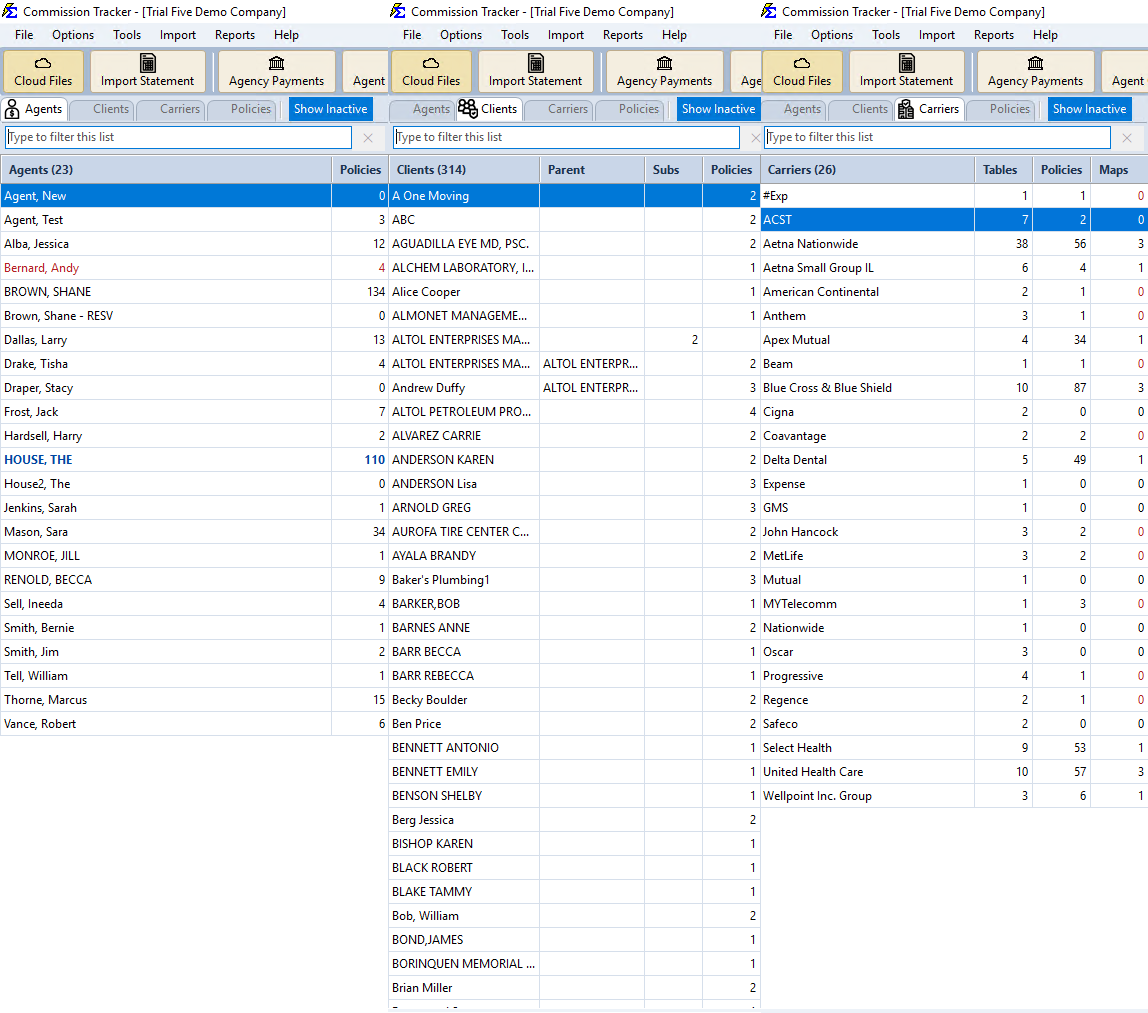This screenshot has width=1148, height=1013.
Task: Select carrier row Wellpoint Inc. Group
Action: [x=955, y=796]
